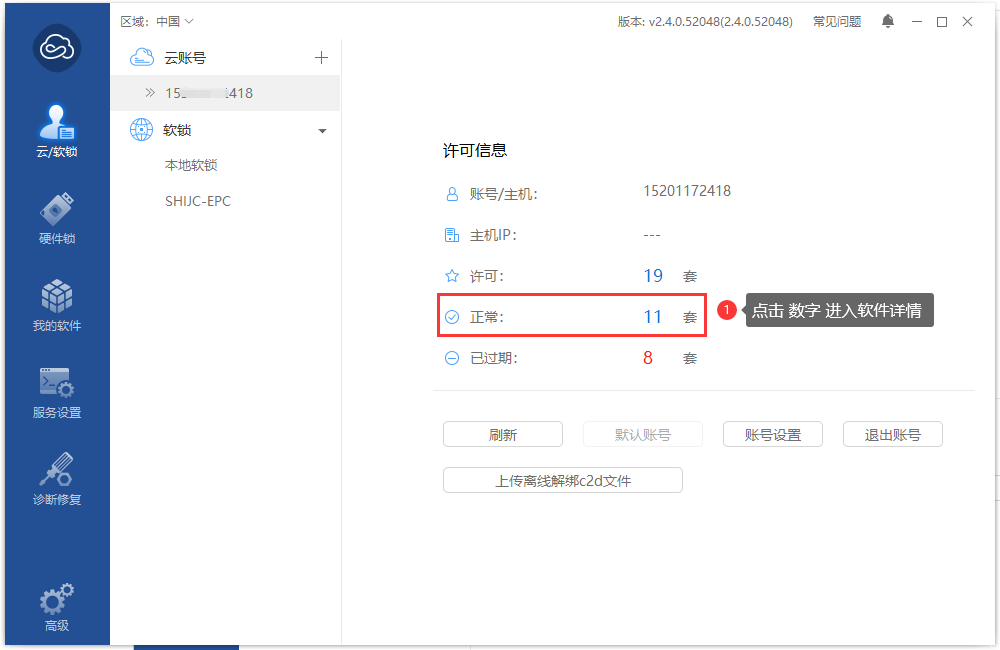1000x650 pixels.
Task: Click total licenses number 19
Action: click(653, 276)
